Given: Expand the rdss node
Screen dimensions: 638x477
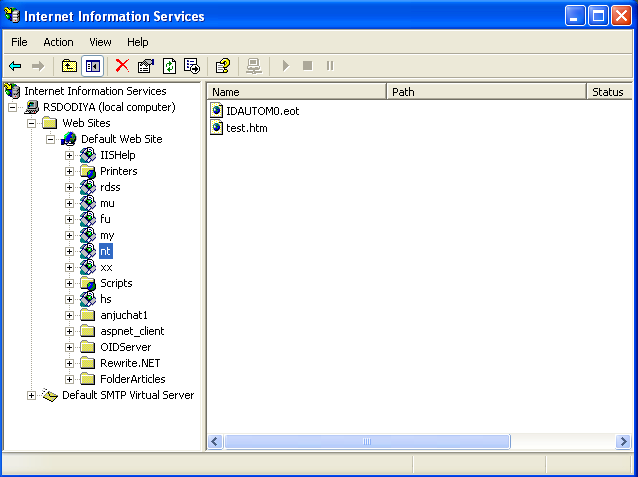Looking at the screenshot, I should coord(69,187).
